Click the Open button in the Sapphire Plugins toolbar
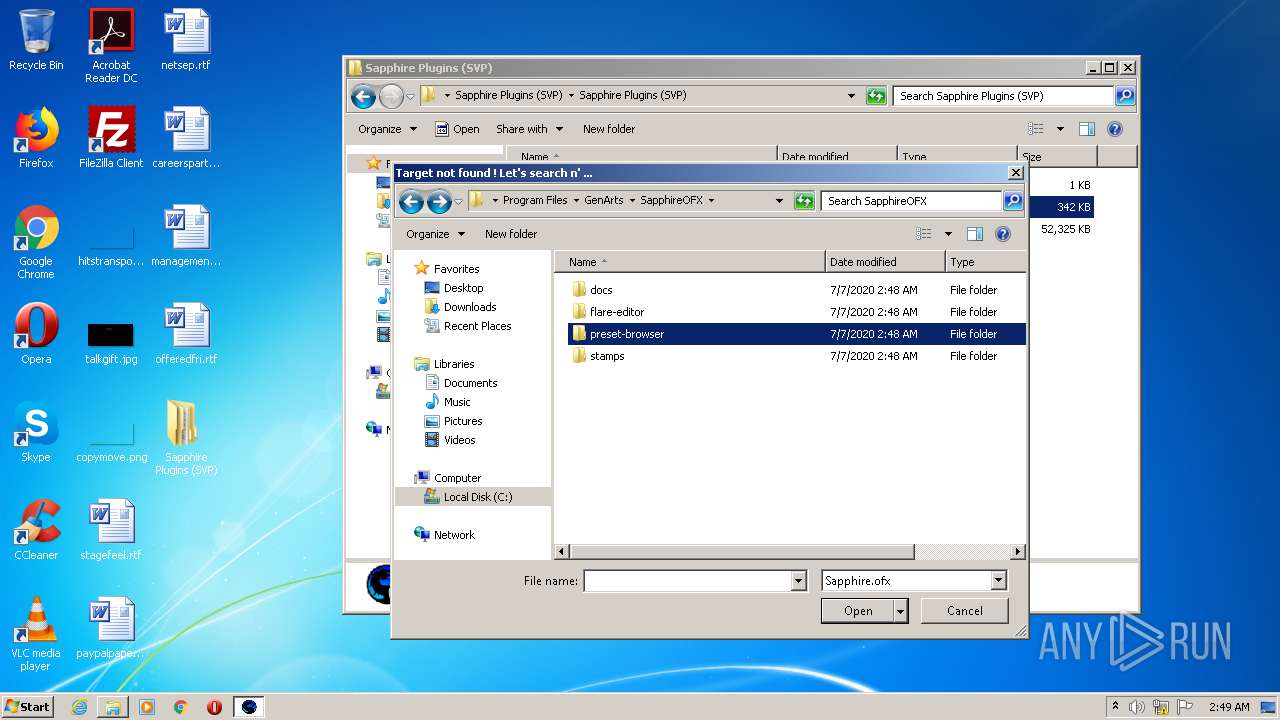 457,129
